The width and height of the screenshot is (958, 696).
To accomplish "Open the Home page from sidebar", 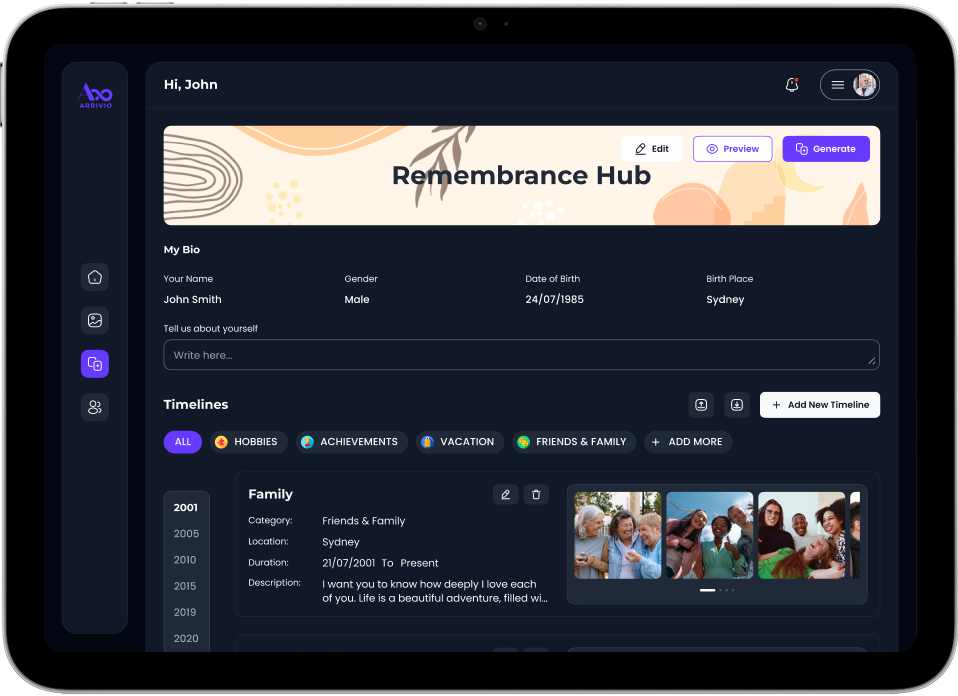I will coord(95,277).
